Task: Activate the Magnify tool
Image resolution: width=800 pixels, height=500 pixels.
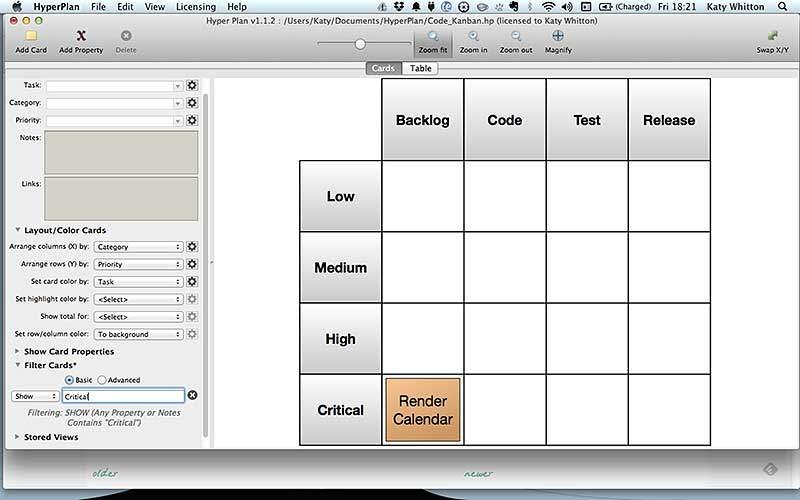Action: click(x=557, y=37)
